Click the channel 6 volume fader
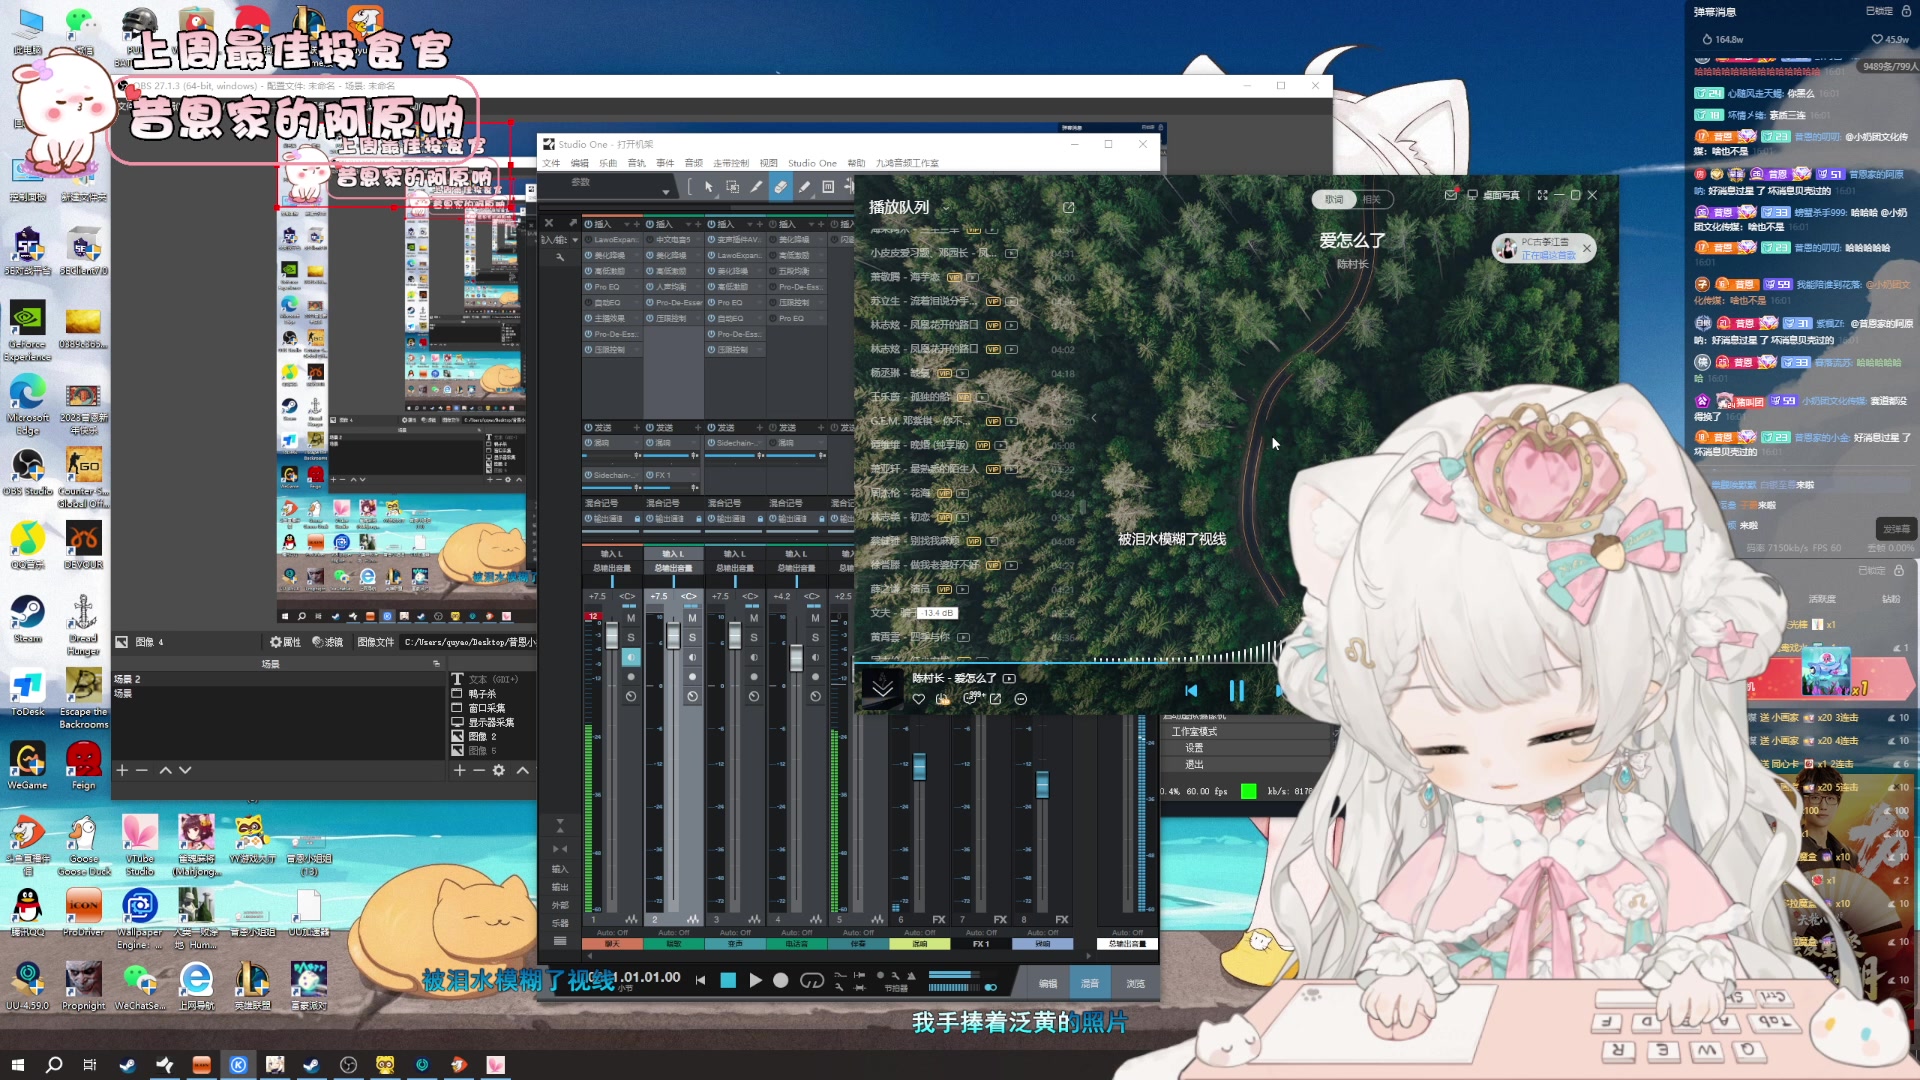The image size is (1920, 1080). [919, 767]
